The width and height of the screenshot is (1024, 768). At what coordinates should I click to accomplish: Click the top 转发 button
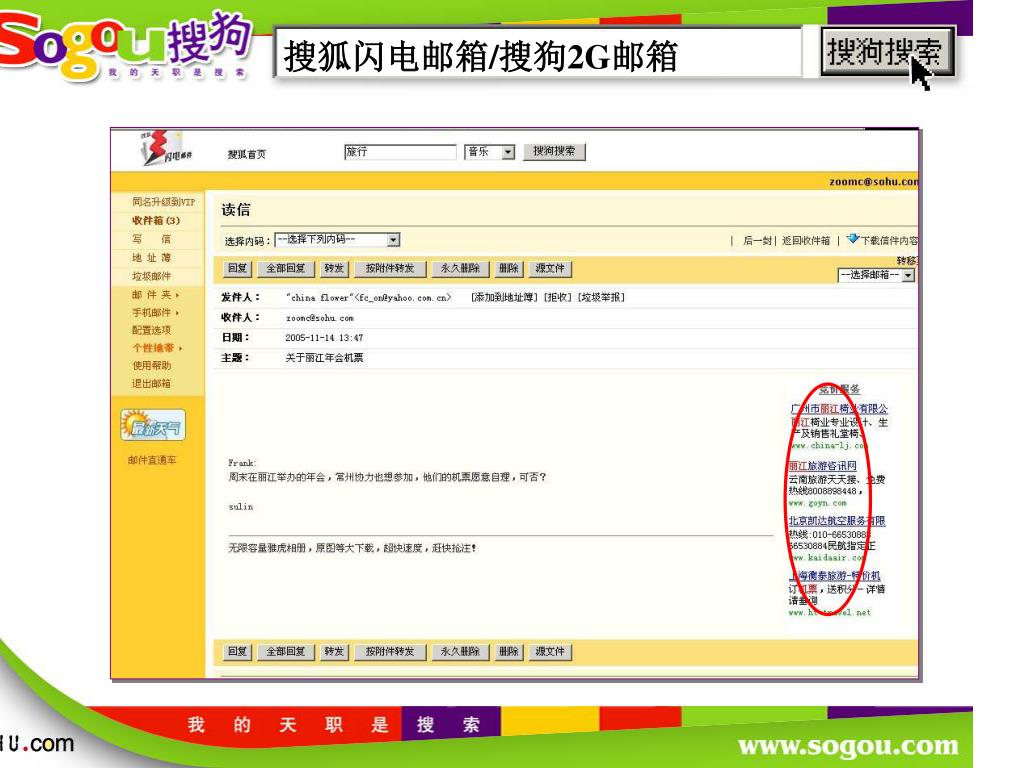click(x=334, y=268)
